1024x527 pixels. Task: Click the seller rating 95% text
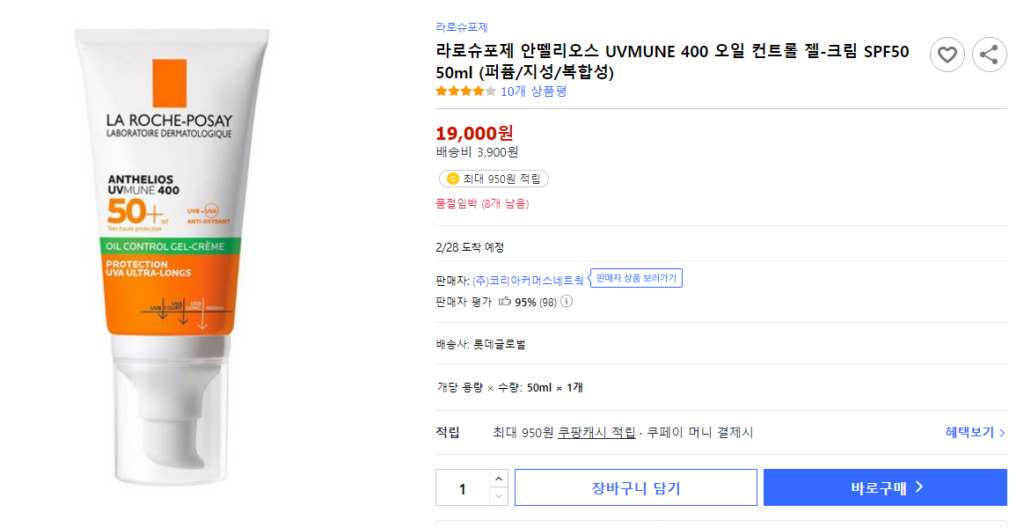tap(525, 301)
